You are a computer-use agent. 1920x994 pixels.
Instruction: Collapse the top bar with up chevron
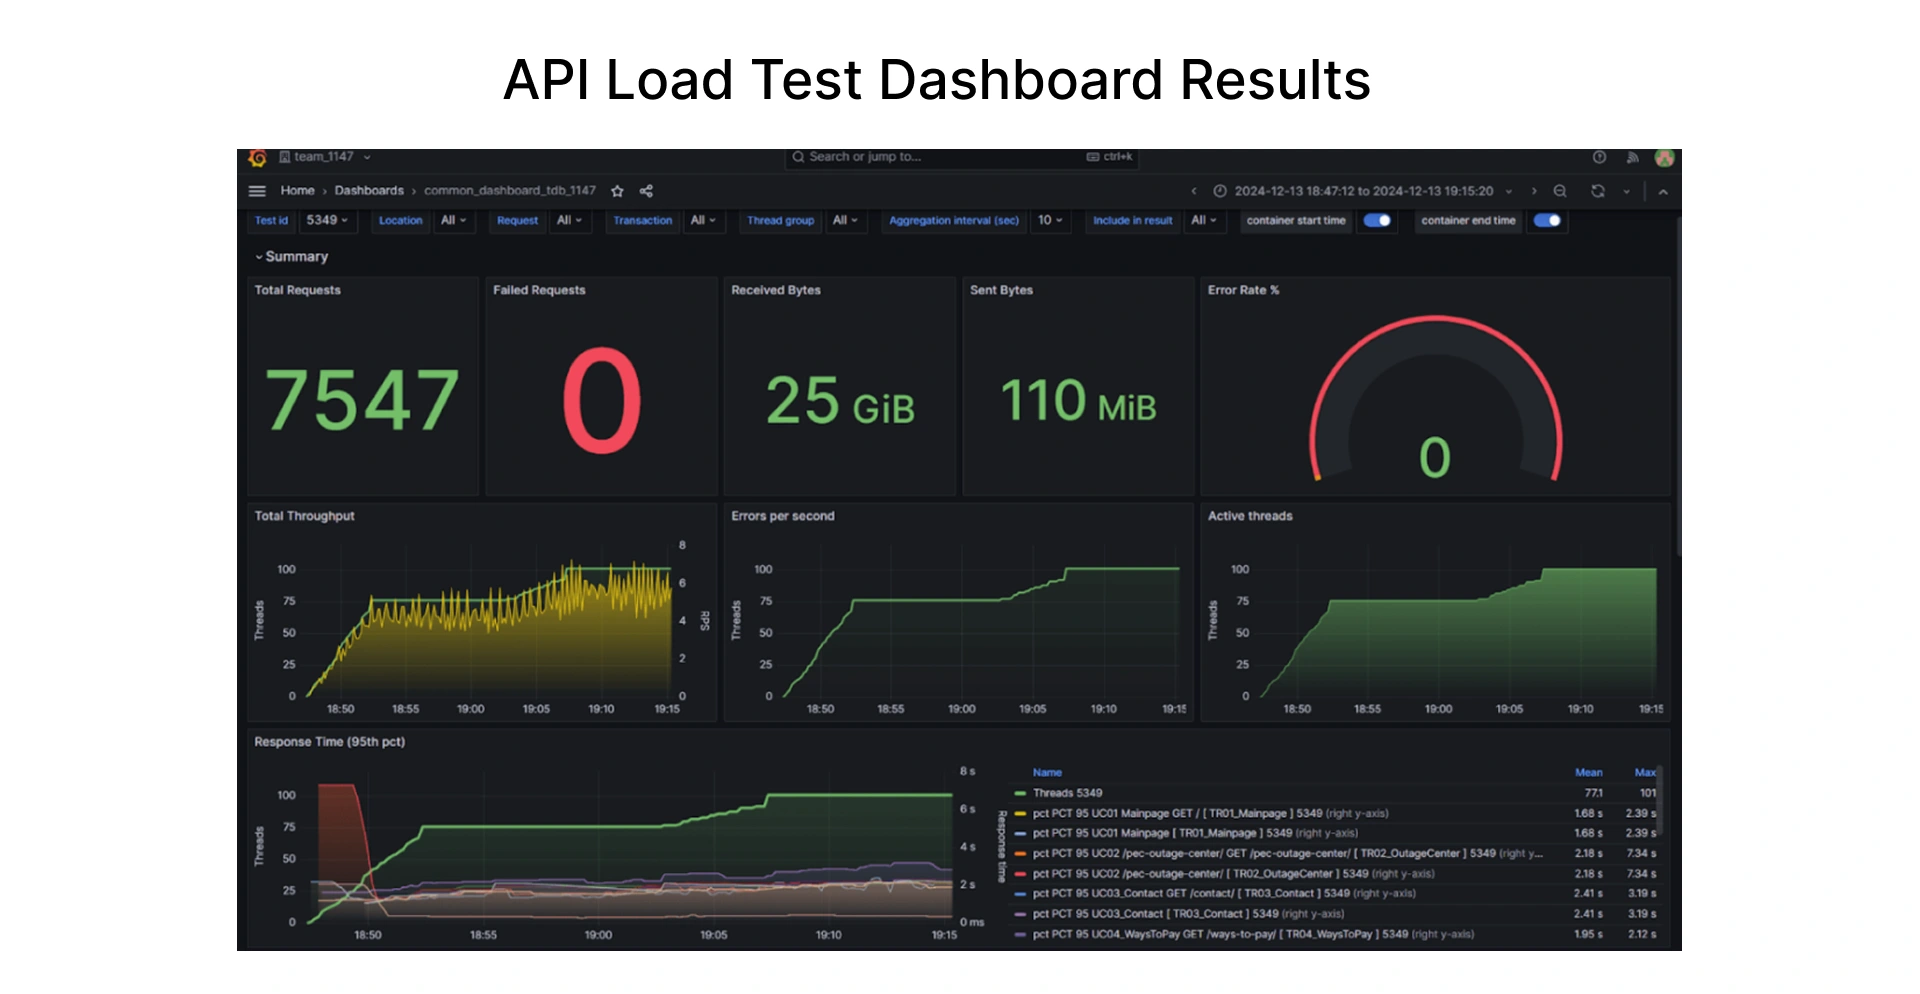click(x=1663, y=192)
